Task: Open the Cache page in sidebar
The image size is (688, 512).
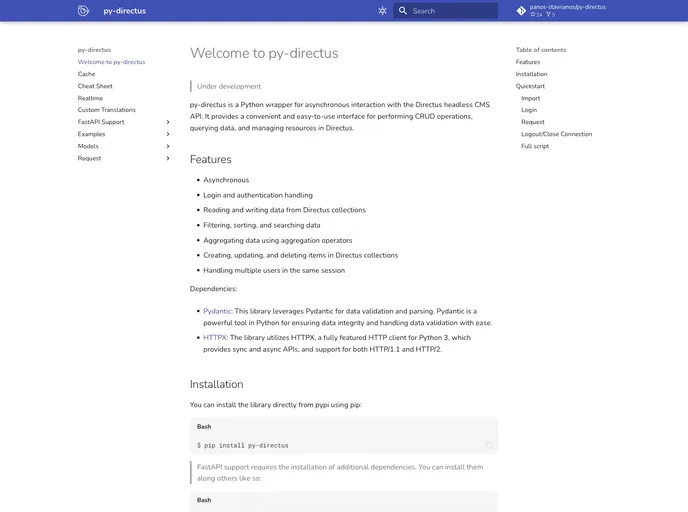Action: (x=86, y=74)
